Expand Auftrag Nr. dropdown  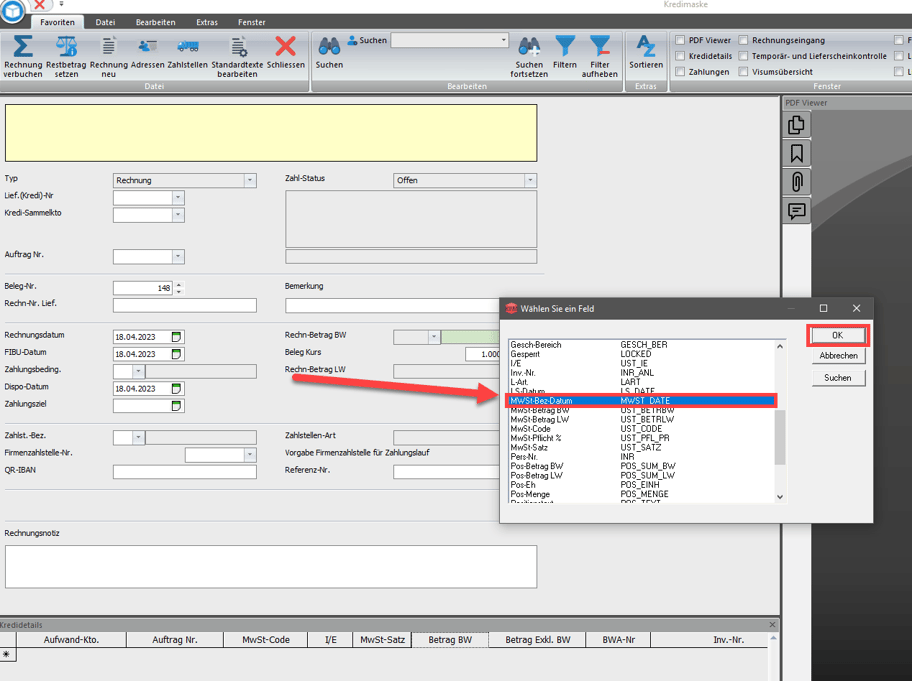click(178, 256)
